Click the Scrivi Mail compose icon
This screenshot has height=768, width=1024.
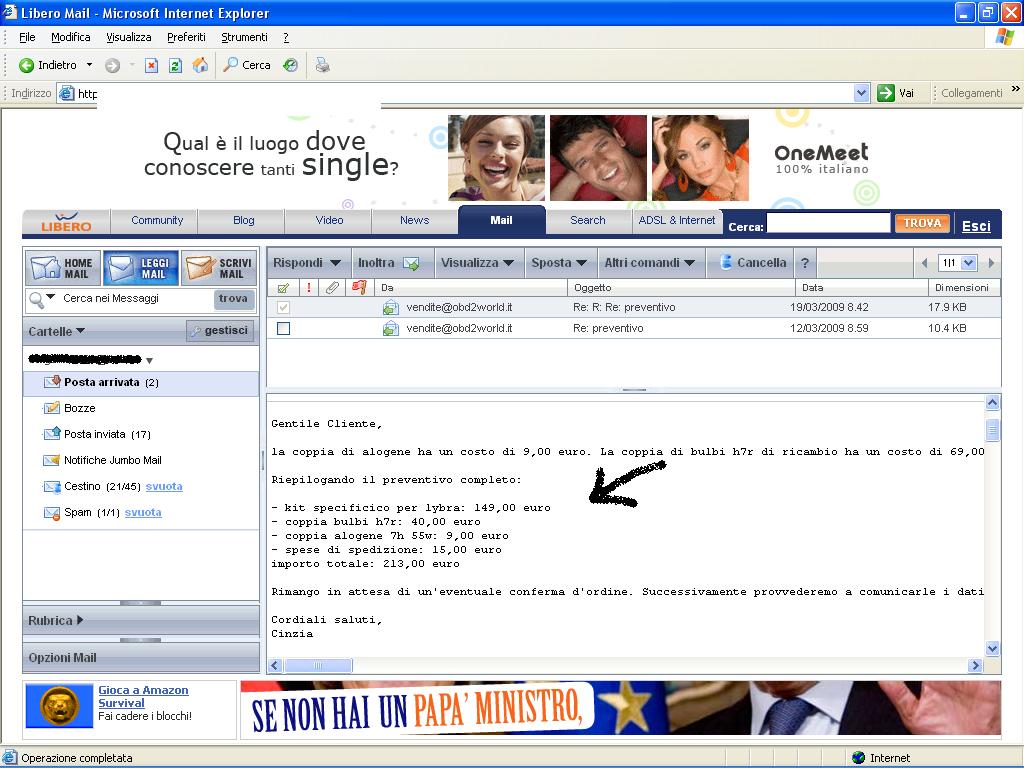(x=200, y=268)
